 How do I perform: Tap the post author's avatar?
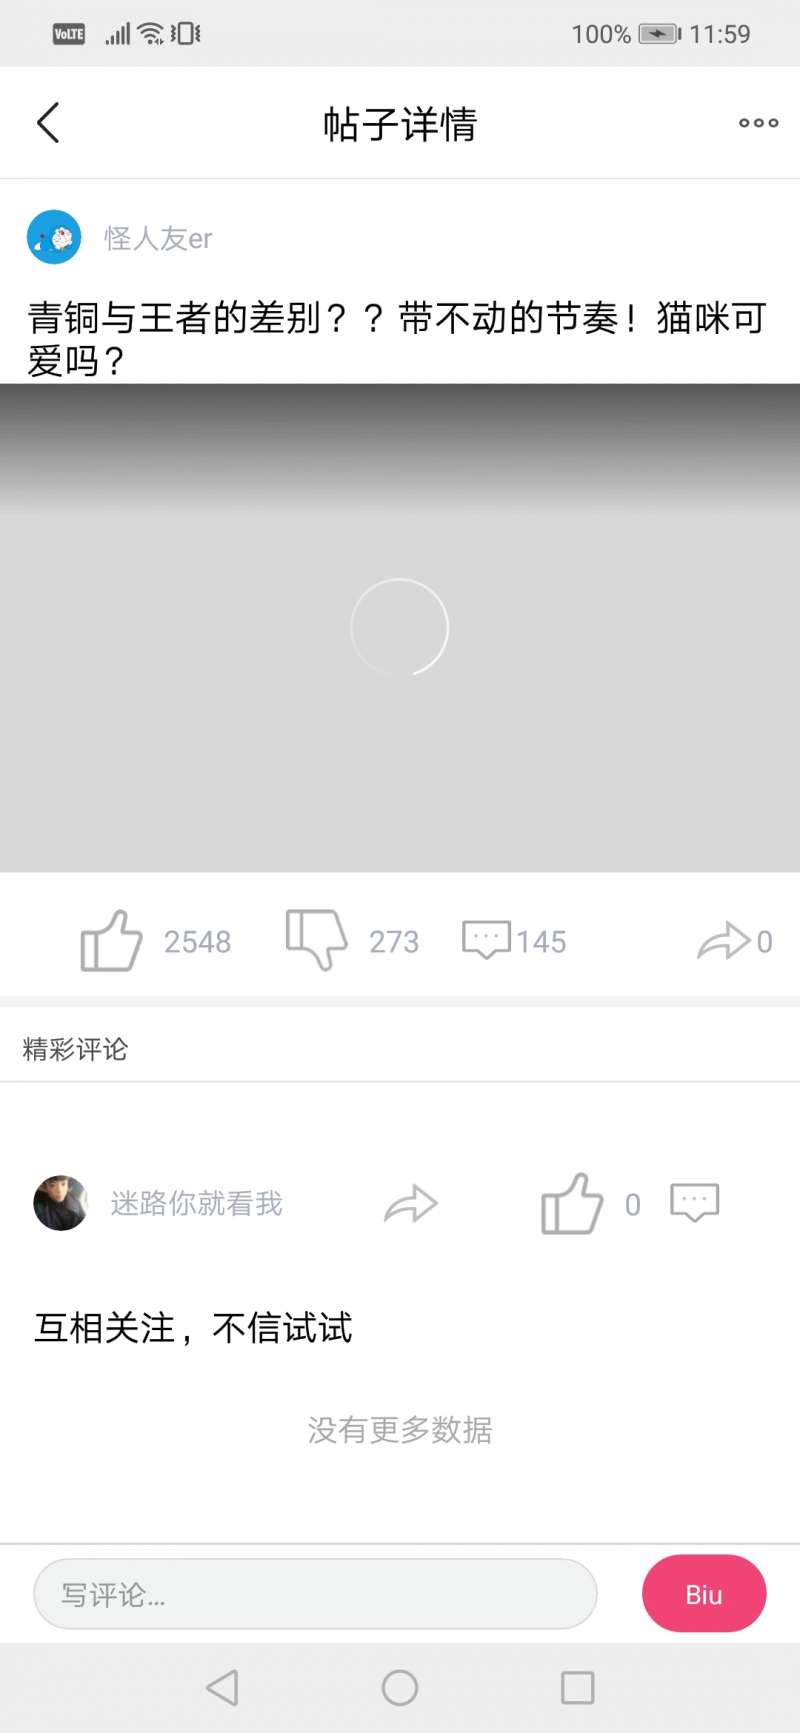tap(54, 237)
